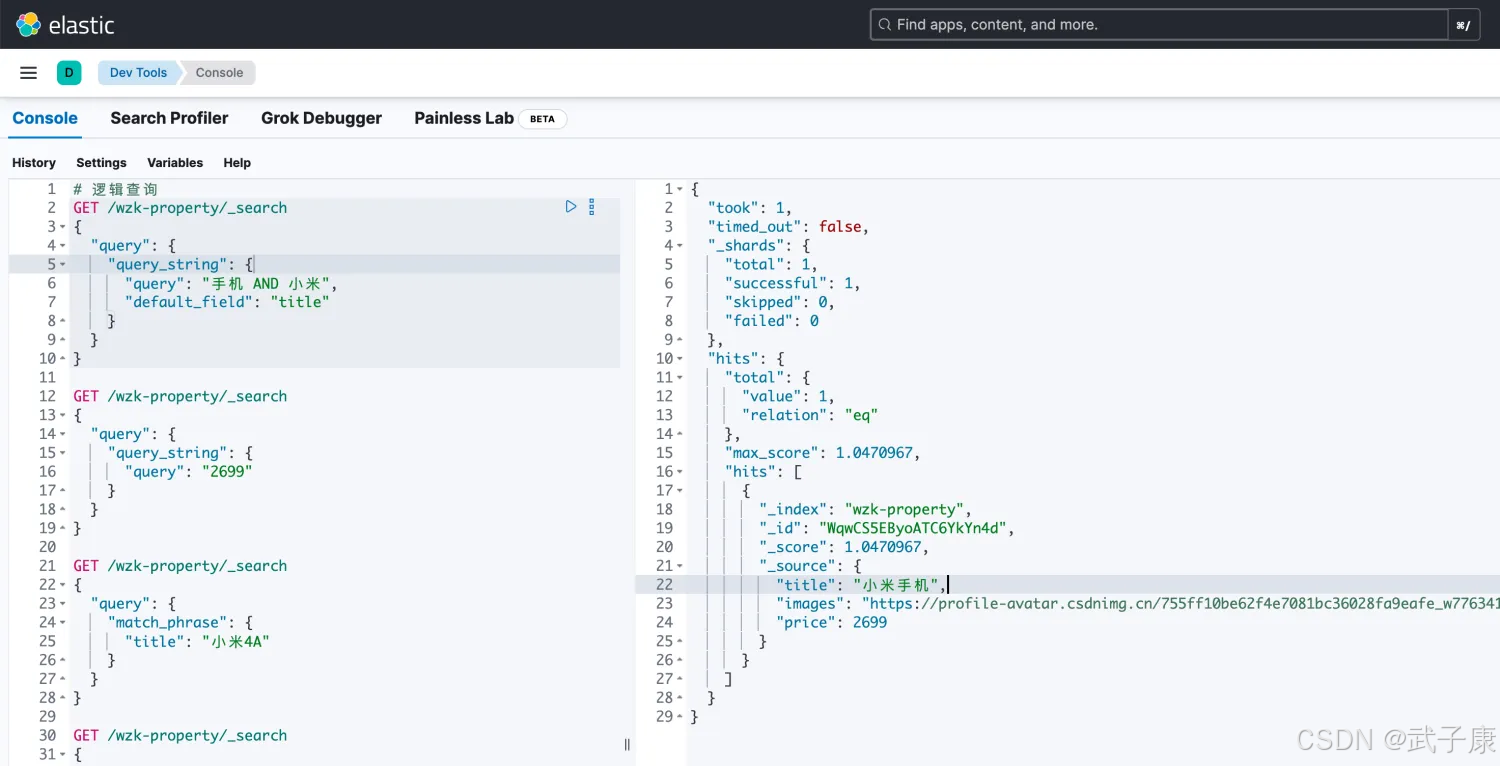Open the request options three-dot menu
Viewport: 1500px width, 766px height.
(x=591, y=207)
